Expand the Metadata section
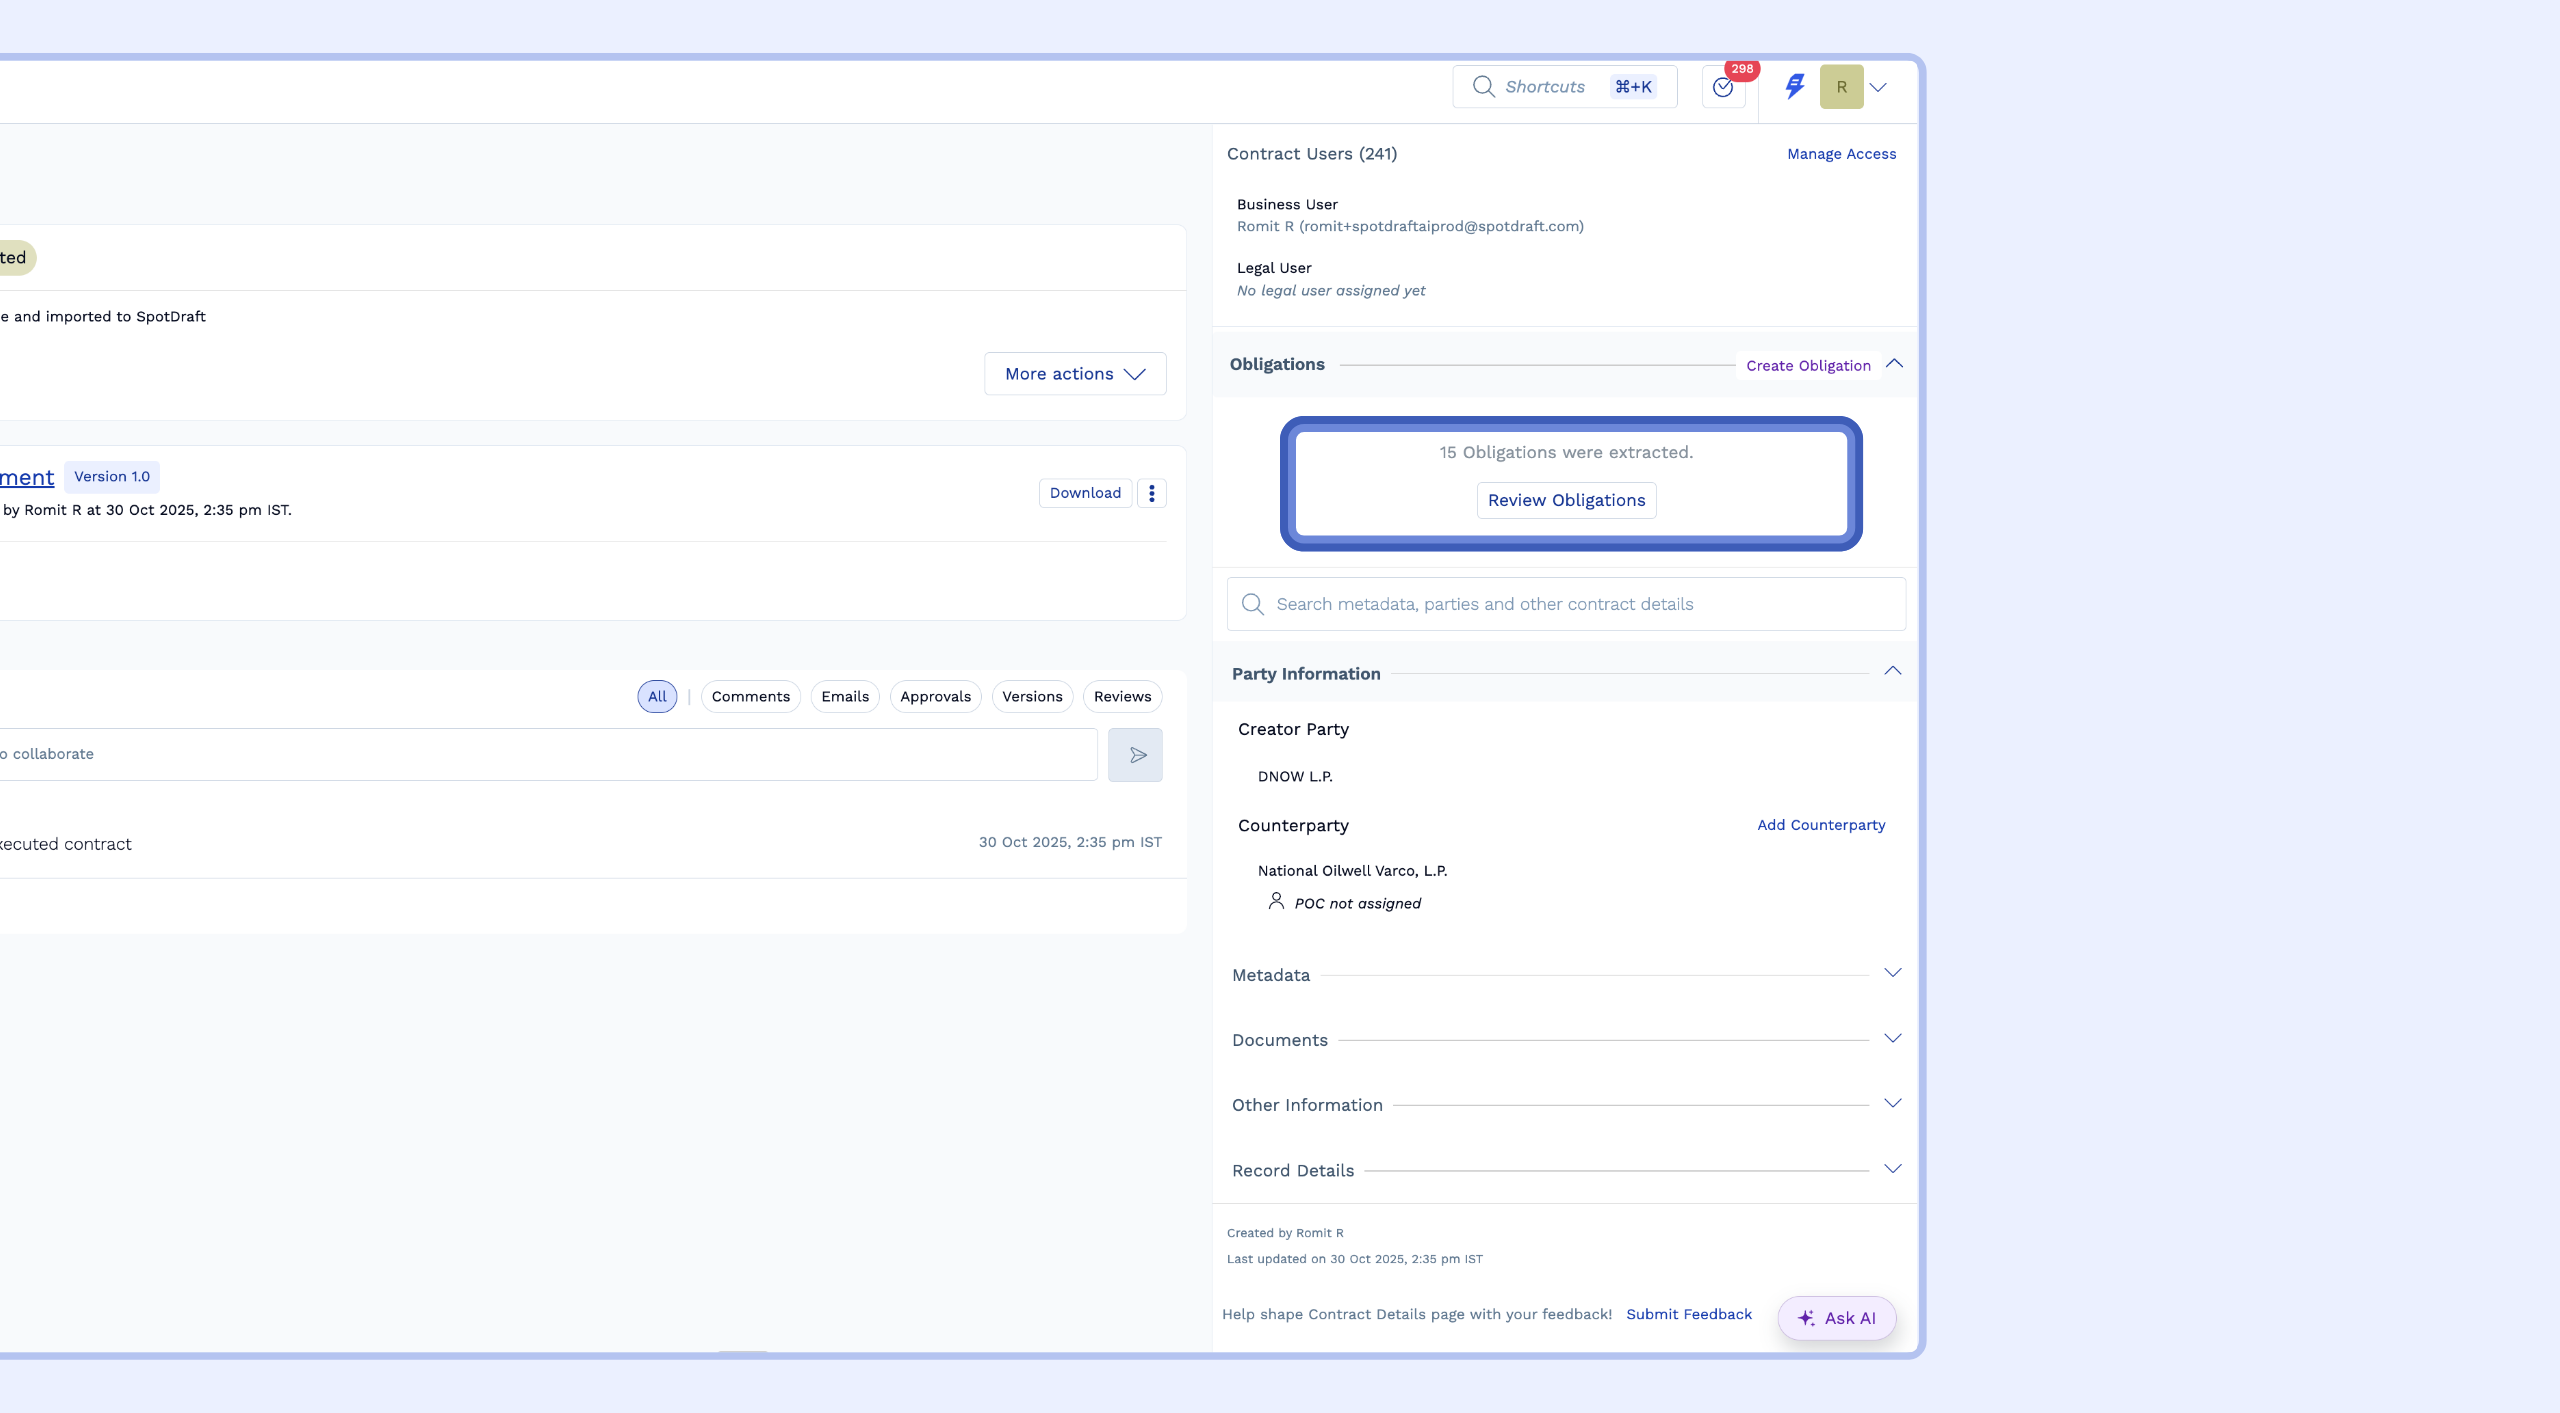 click(1892, 973)
